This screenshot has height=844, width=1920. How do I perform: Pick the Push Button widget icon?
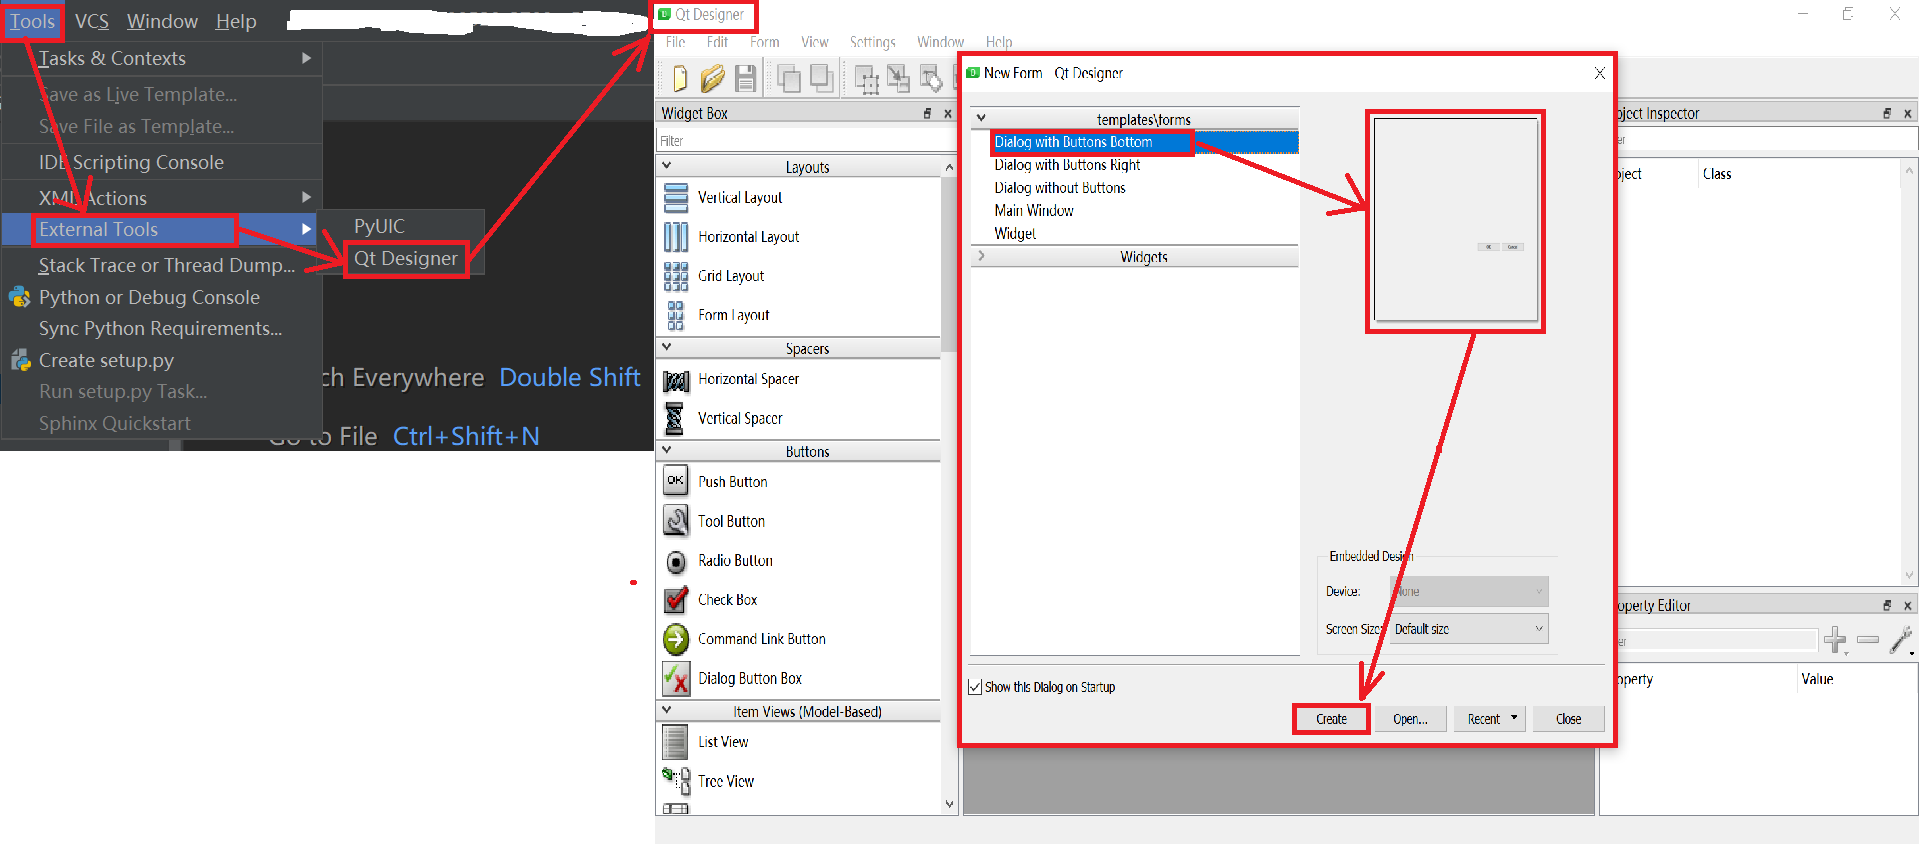(676, 481)
